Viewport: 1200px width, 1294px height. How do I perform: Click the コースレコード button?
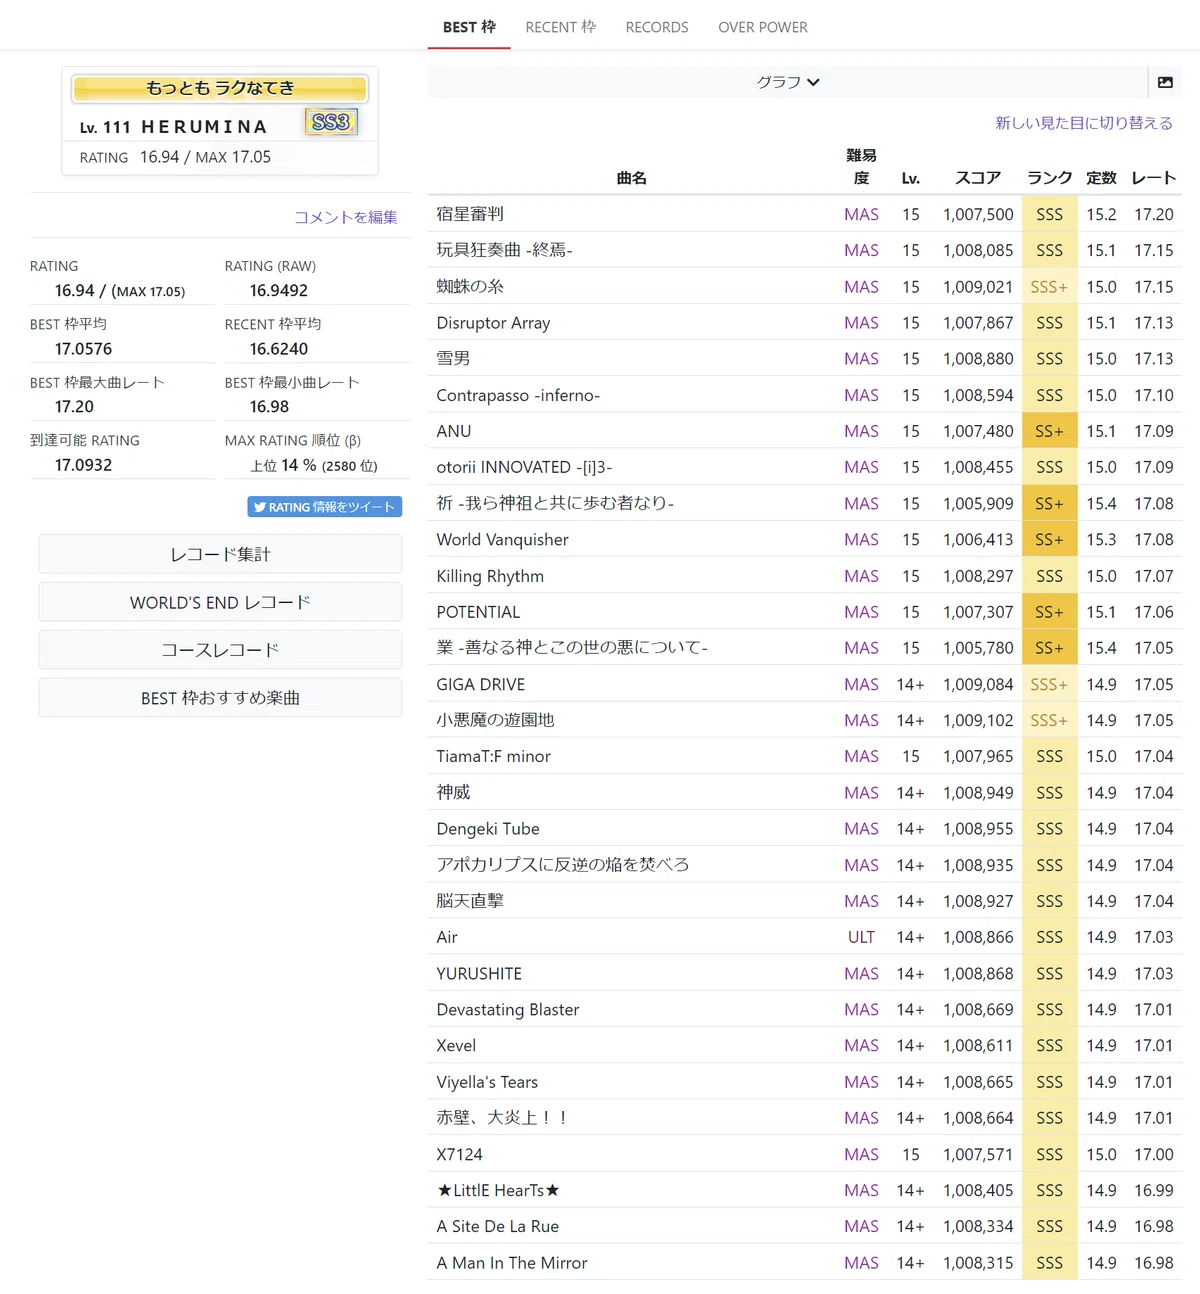tap(220, 650)
